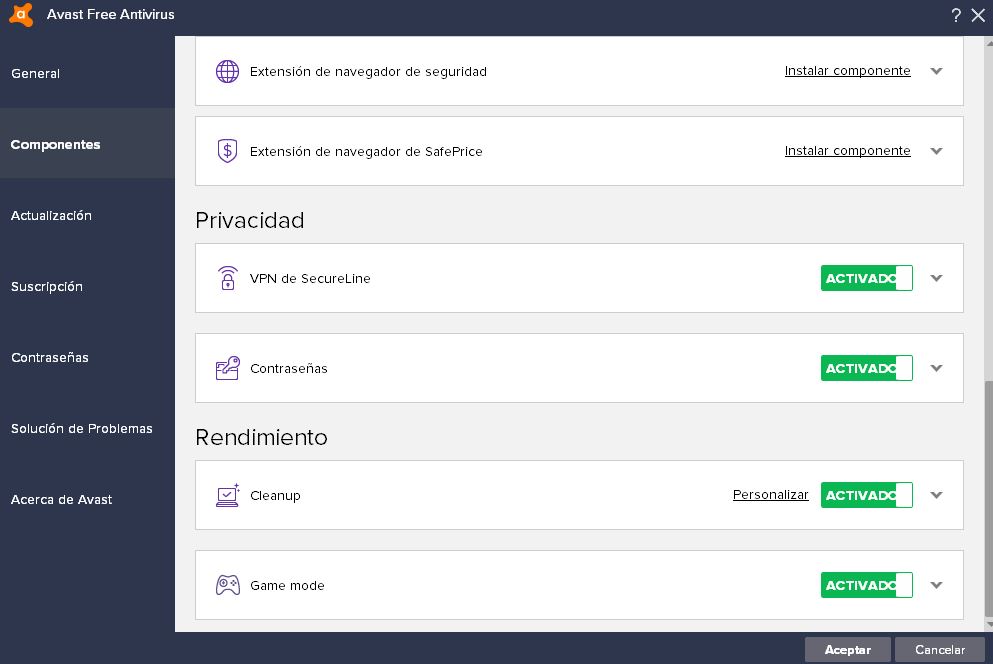Image resolution: width=993 pixels, height=664 pixels.
Task: Click the vertical scrollbar thumb
Action: (989, 499)
